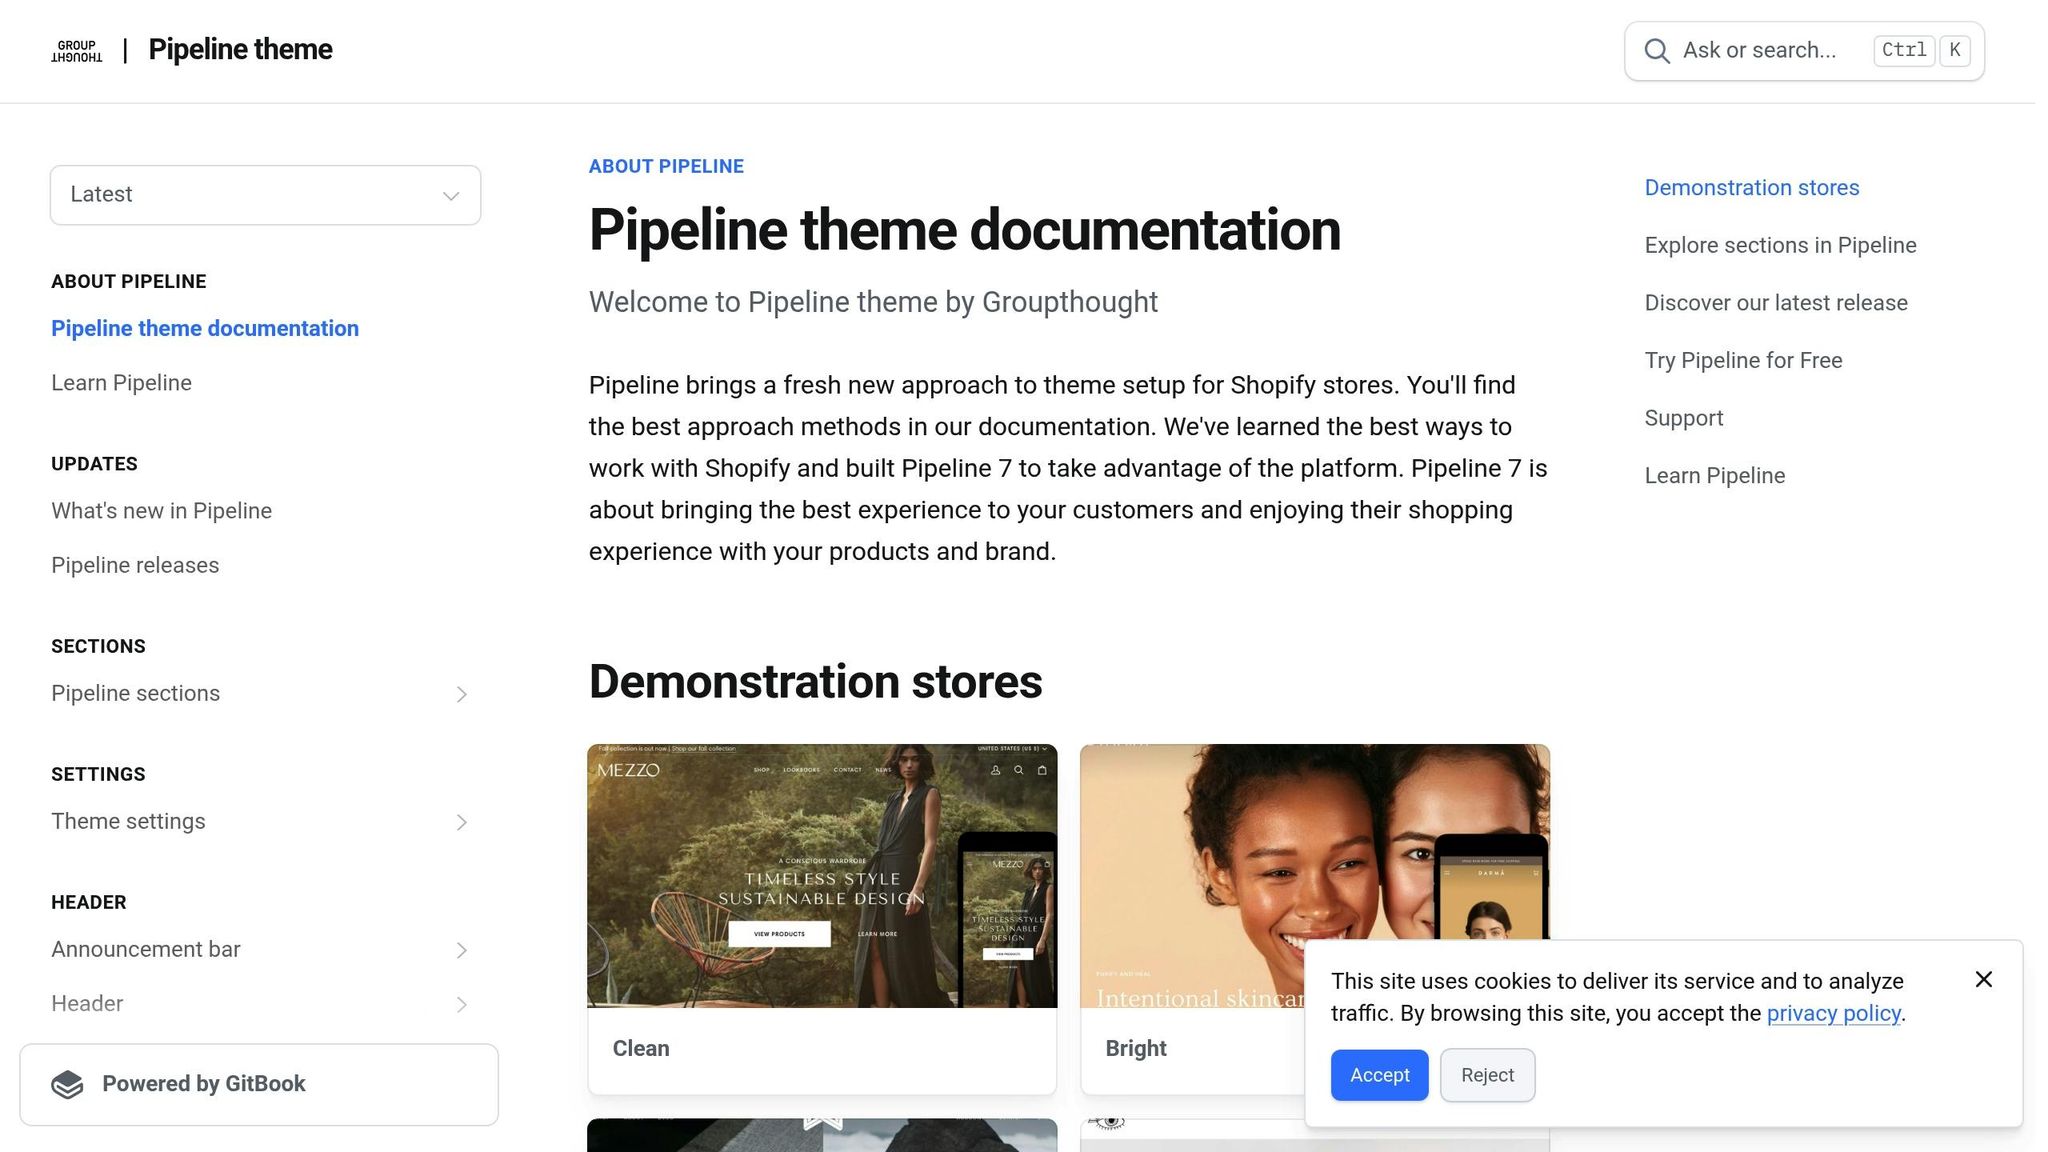Click the GitBook logo icon
The height and width of the screenshot is (1152, 2048).
(68, 1084)
